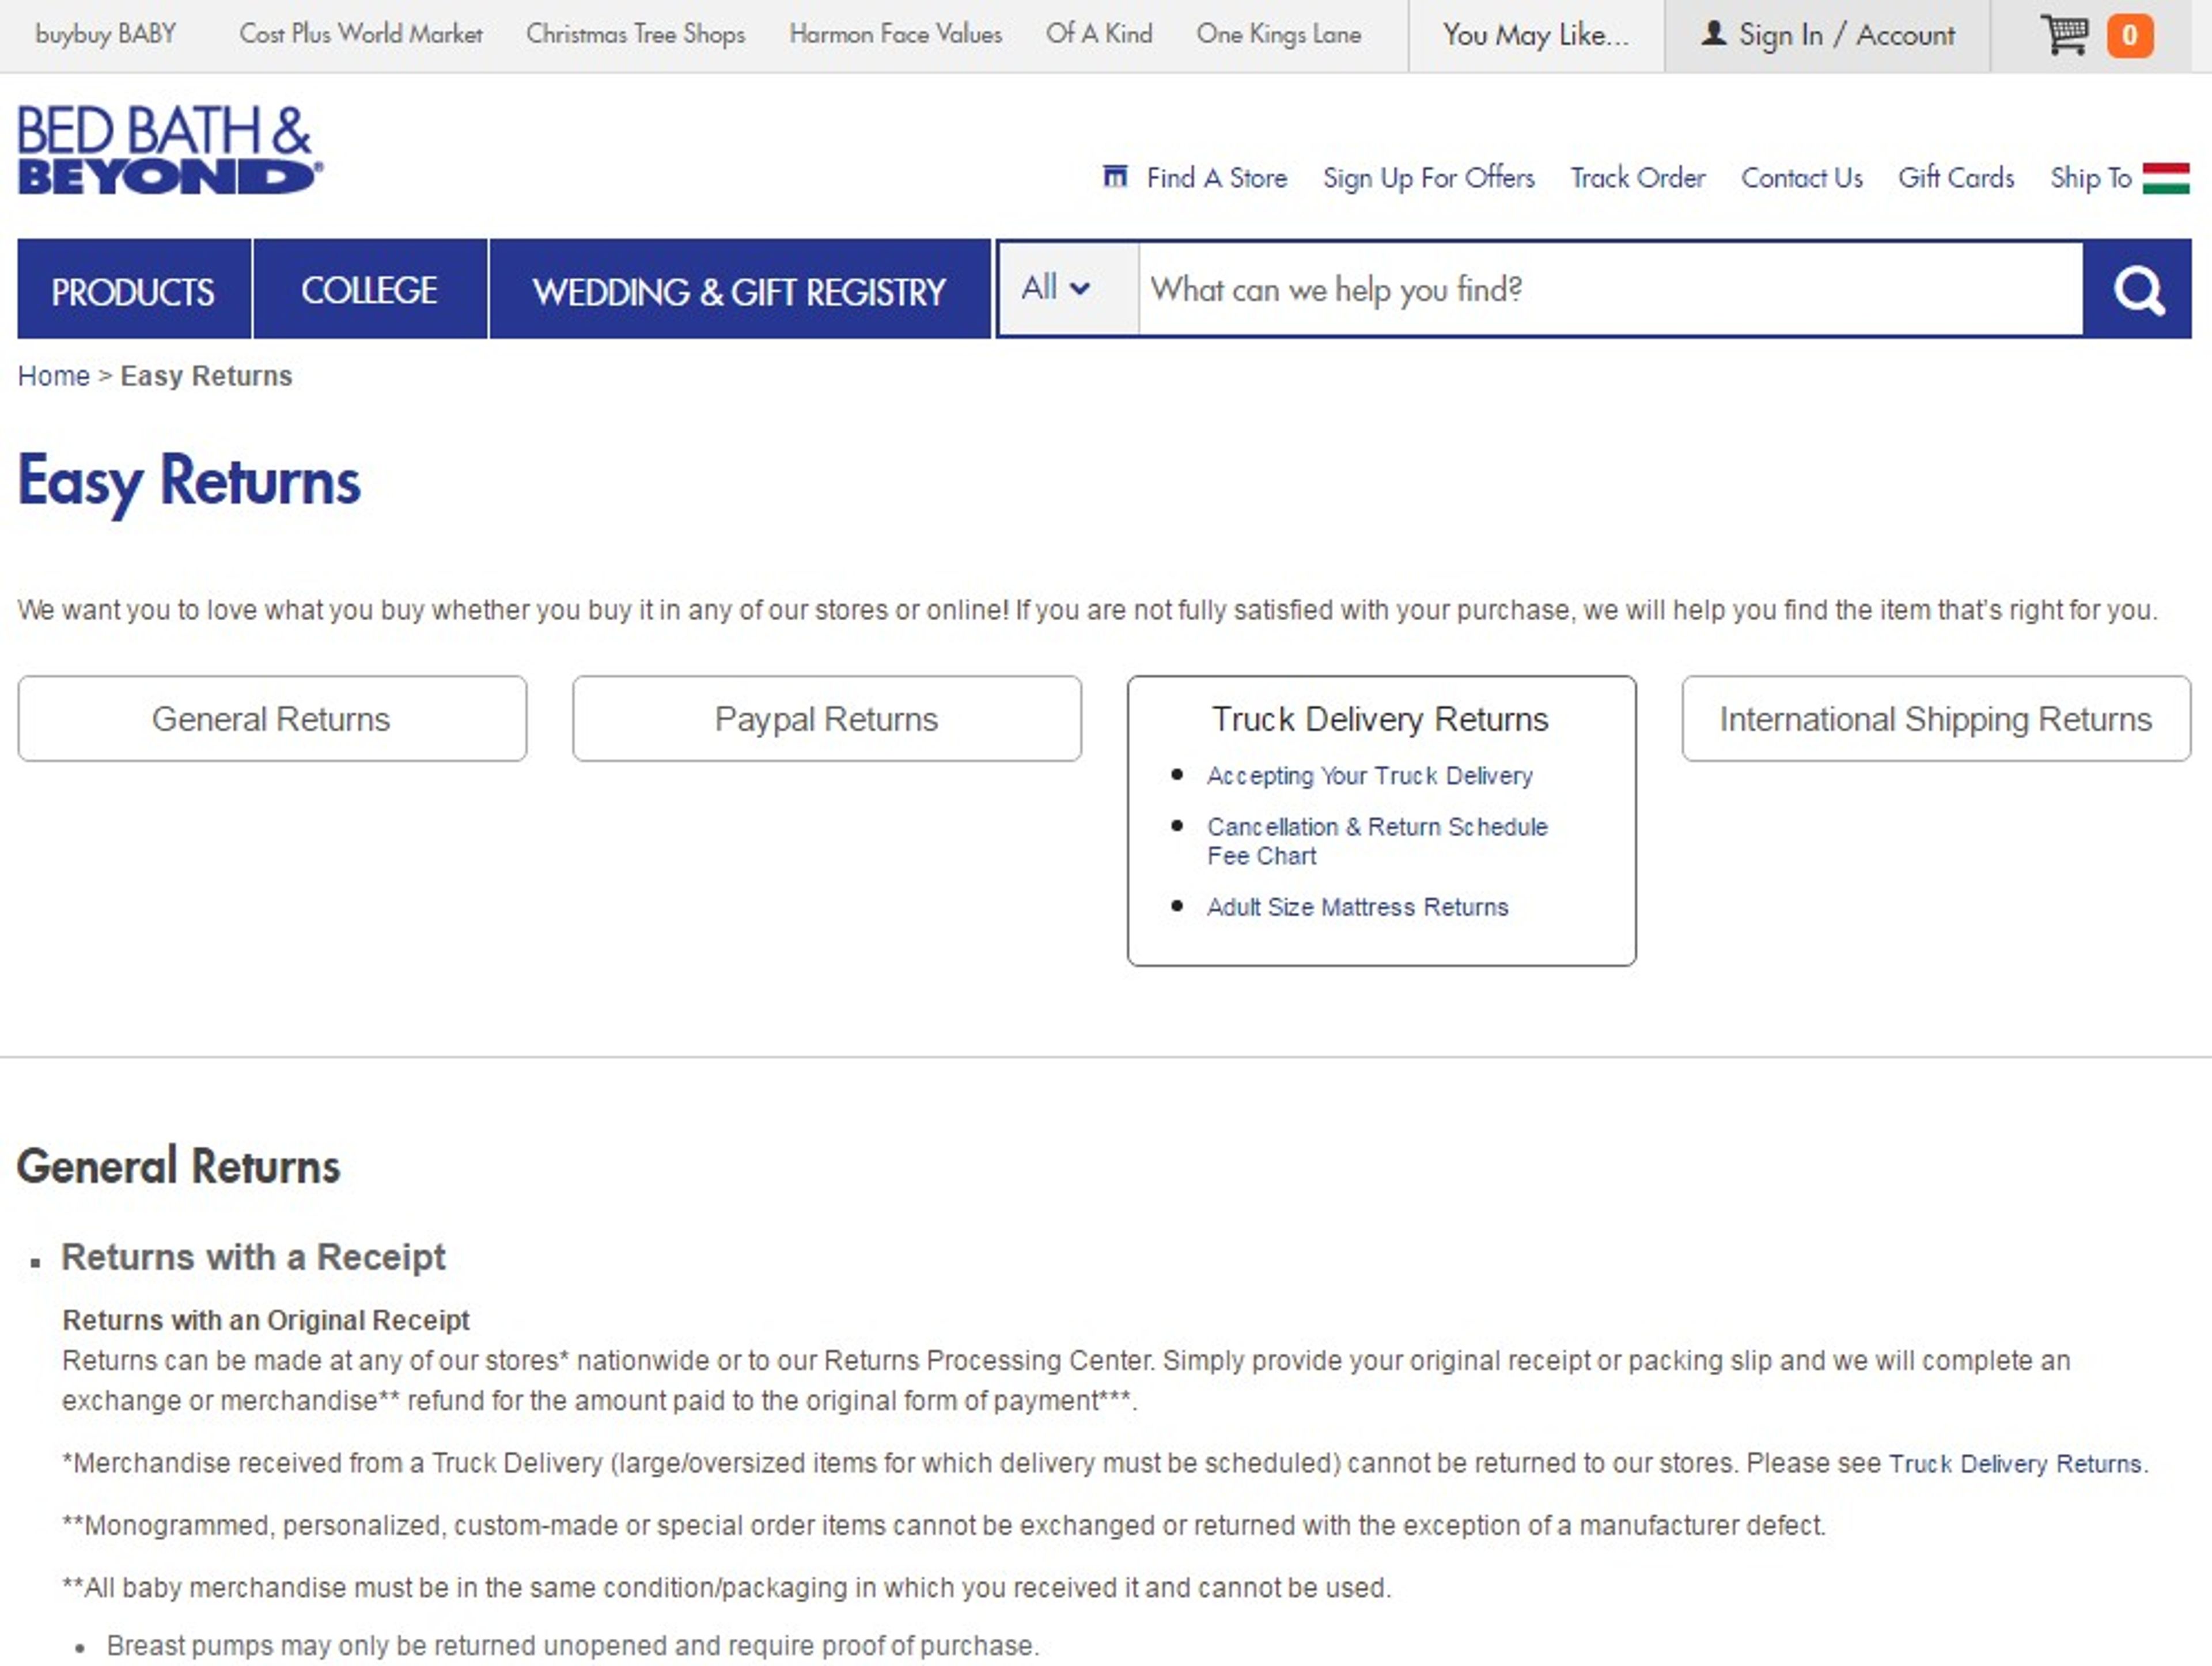Open the PRODUCTS navigation menu
The image size is (2212, 1666).
pyautogui.click(x=133, y=291)
